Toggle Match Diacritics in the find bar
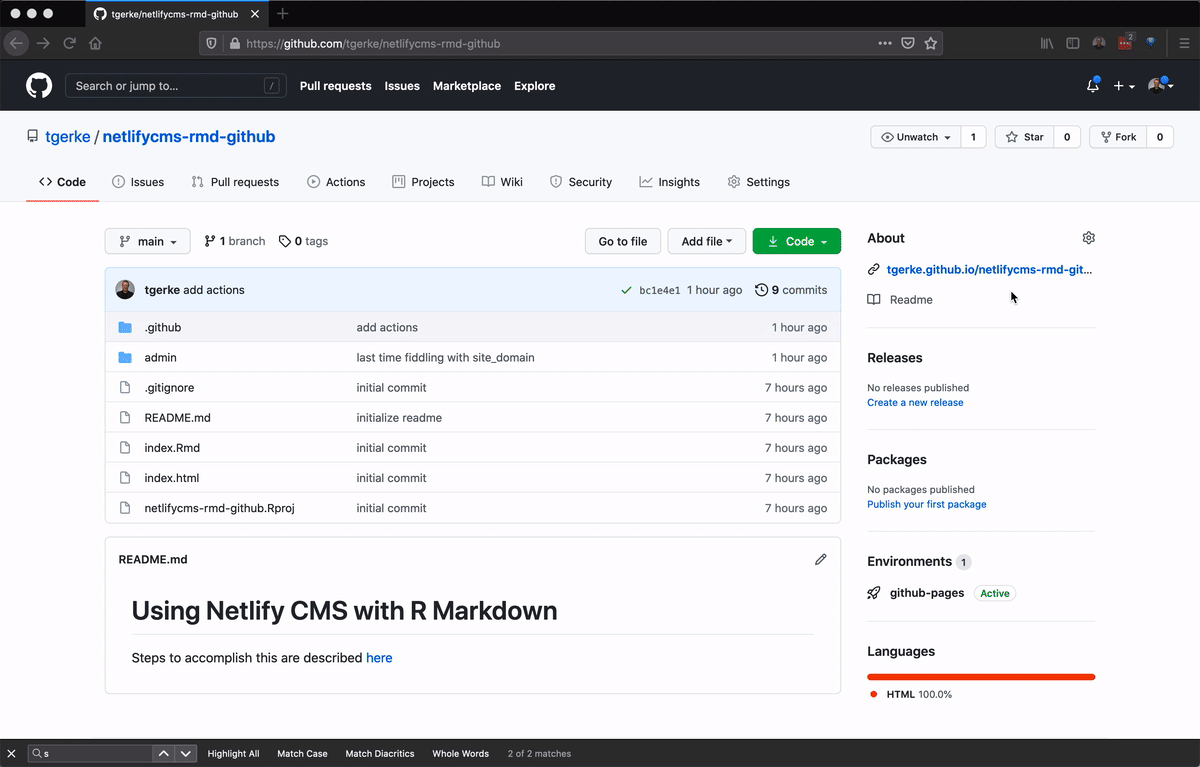Image resolution: width=1200 pixels, height=767 pixels. click(x=379, y=753)
